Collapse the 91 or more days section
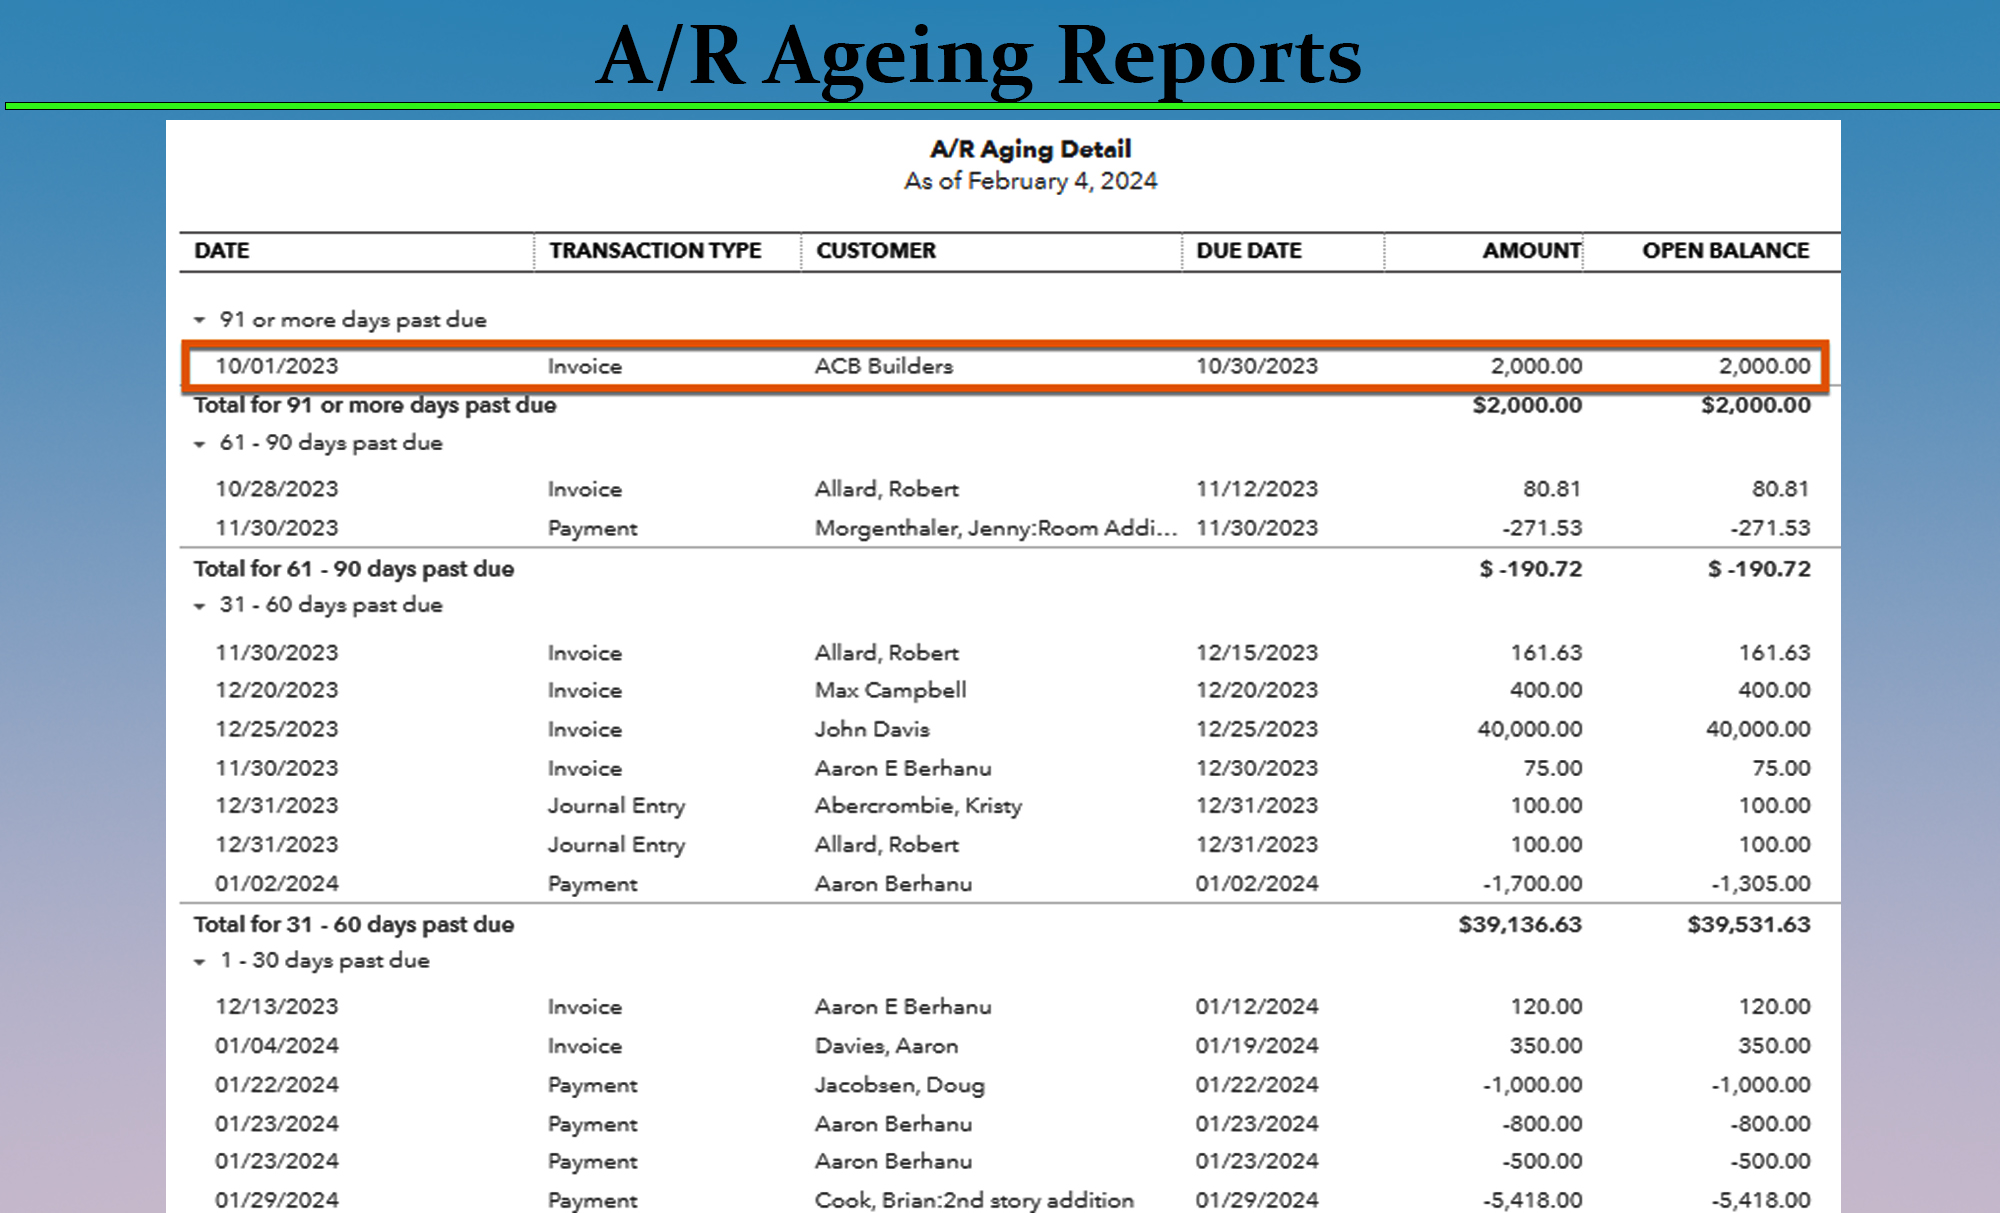 199,320
